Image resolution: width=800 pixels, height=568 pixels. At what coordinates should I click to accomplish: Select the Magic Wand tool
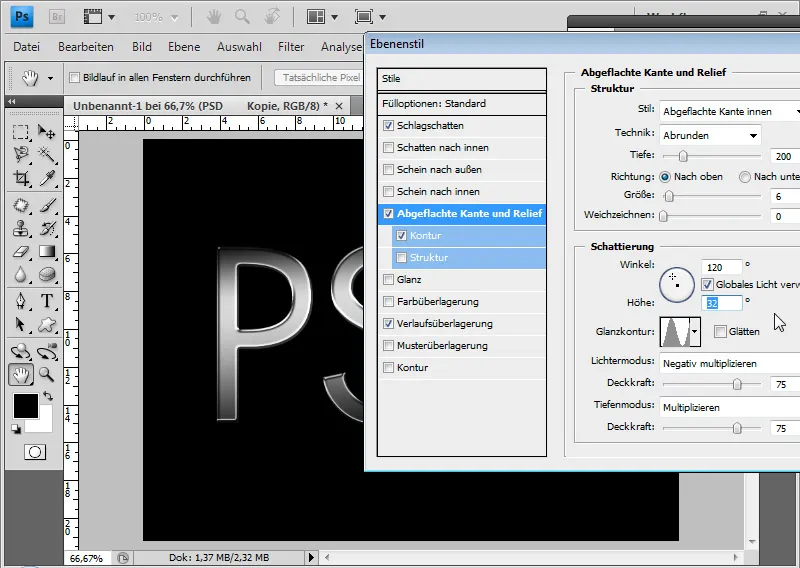[46, 154]
